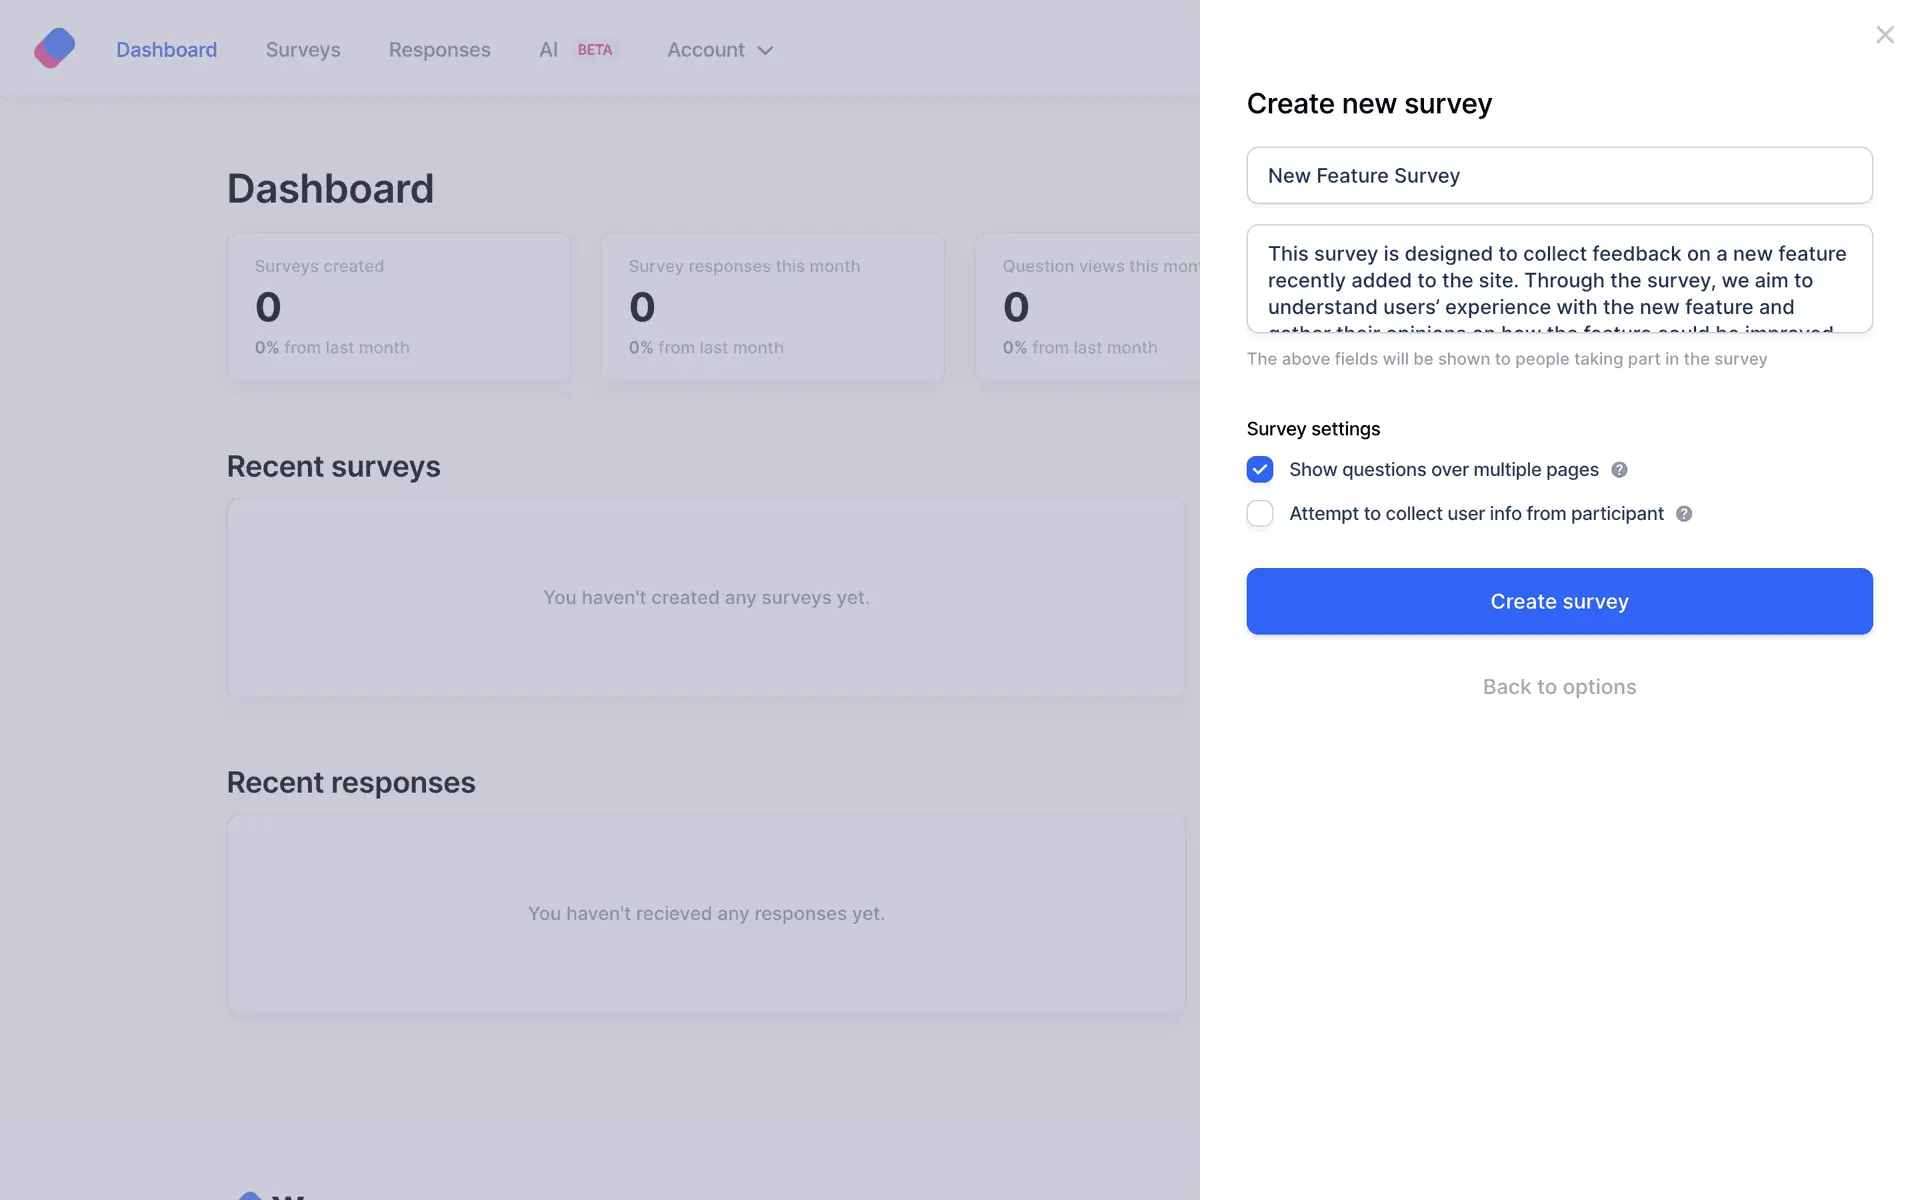Expand the Account dropdown chevron
The height and width of the screenshot is (1200, 1920).
coord(766,51)
